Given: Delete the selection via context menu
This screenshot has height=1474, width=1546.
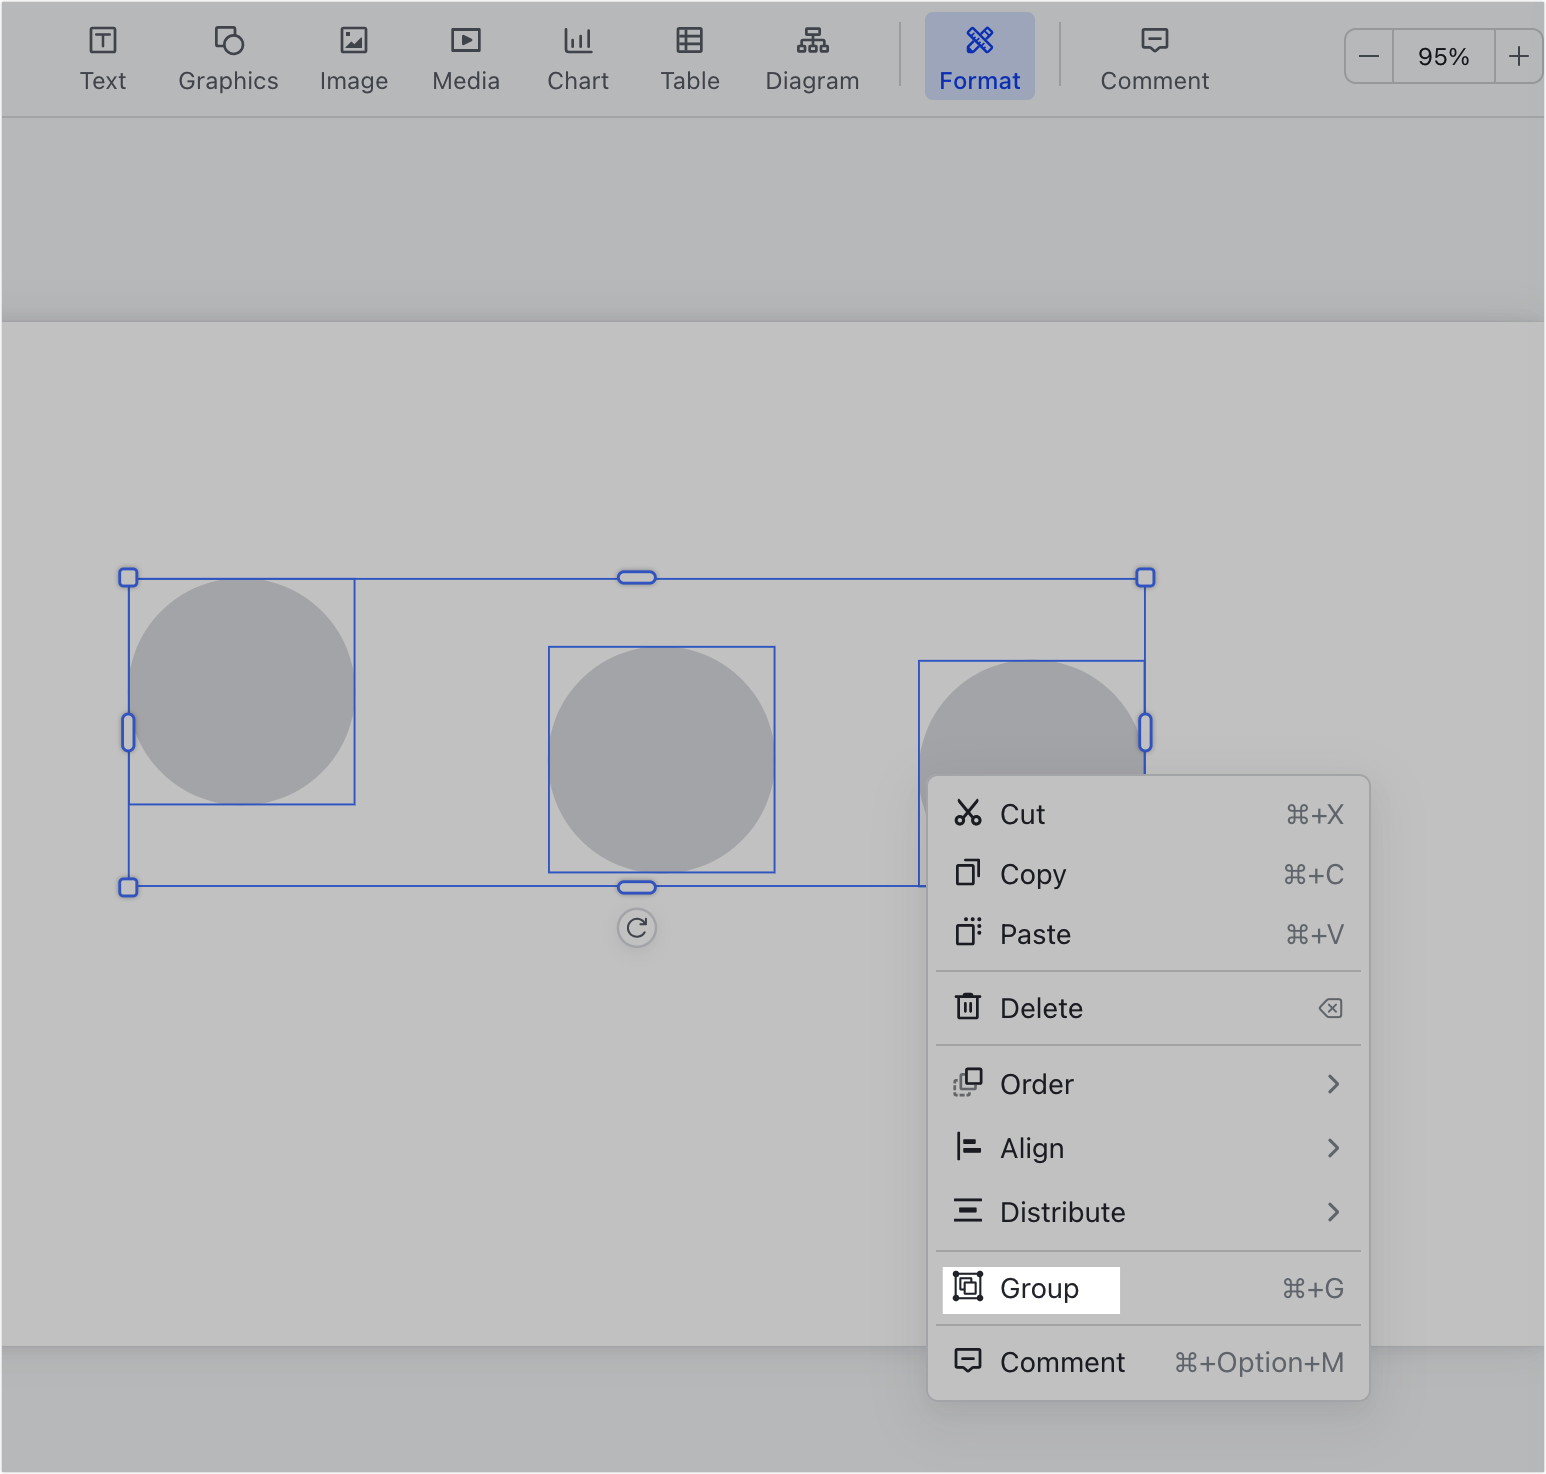Looking at the screenshot, I should point(1041,1008).
